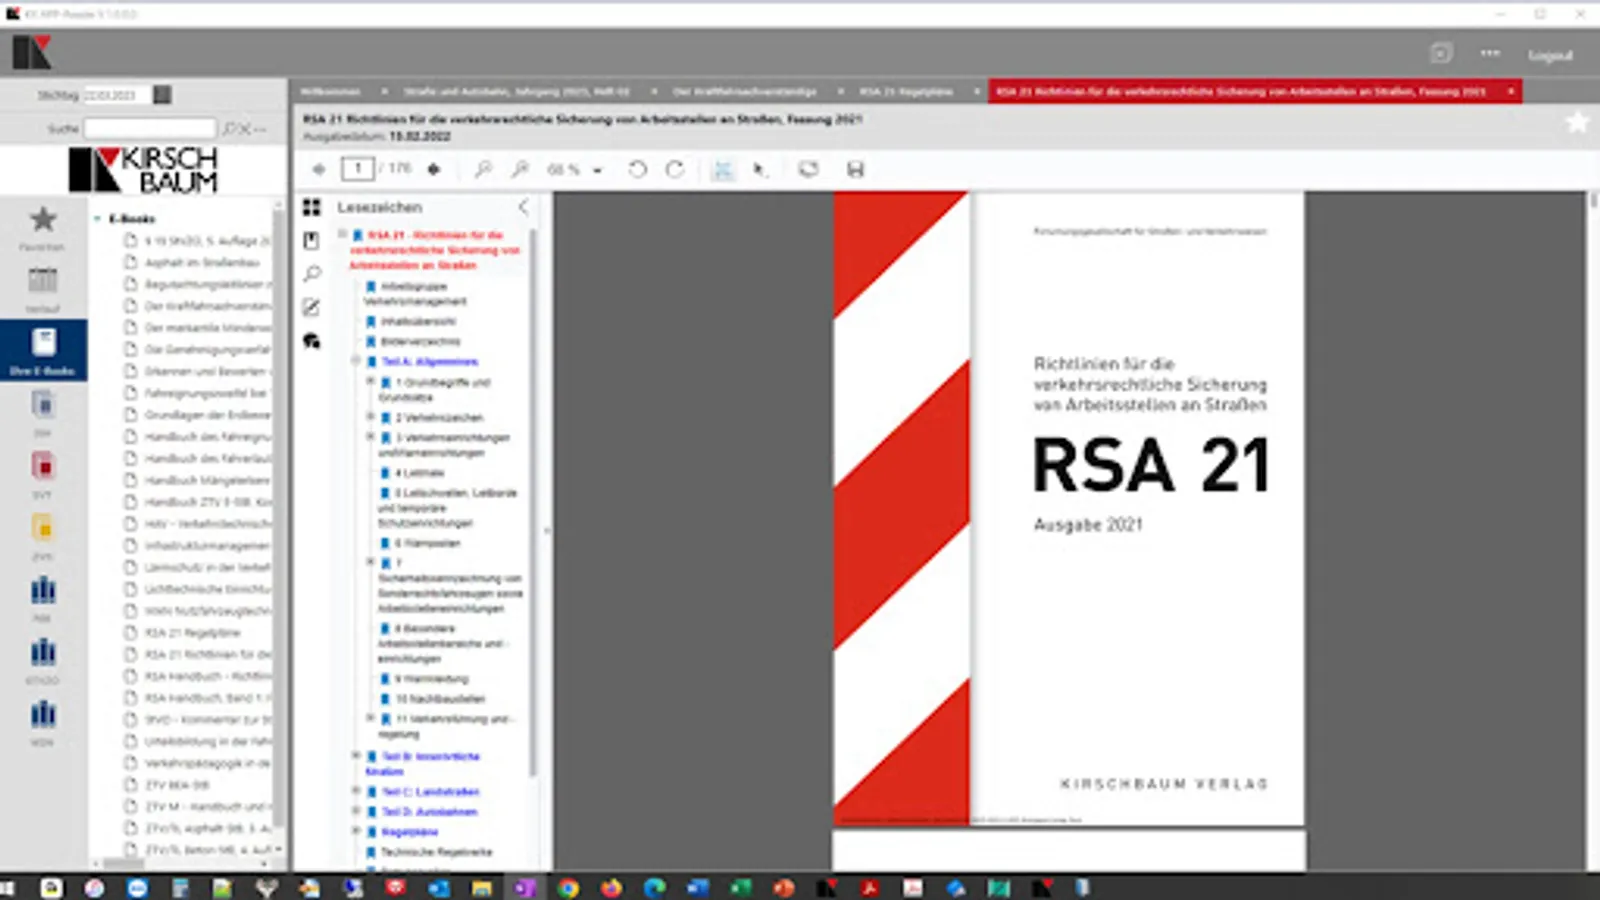This screenshot has height=900, width=1600.
Task: Save the document with the disk icon
Action: pos(855,169)
